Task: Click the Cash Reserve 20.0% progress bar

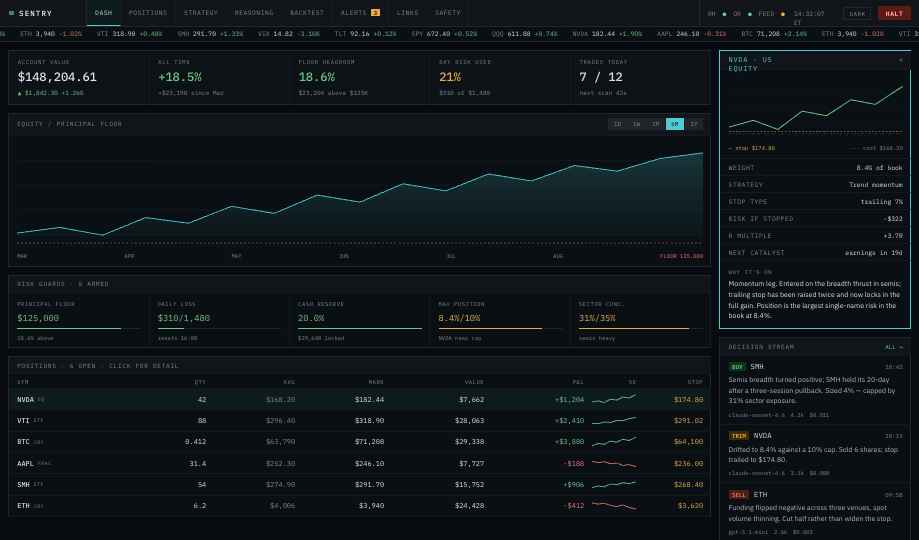Action: point(360,329)
